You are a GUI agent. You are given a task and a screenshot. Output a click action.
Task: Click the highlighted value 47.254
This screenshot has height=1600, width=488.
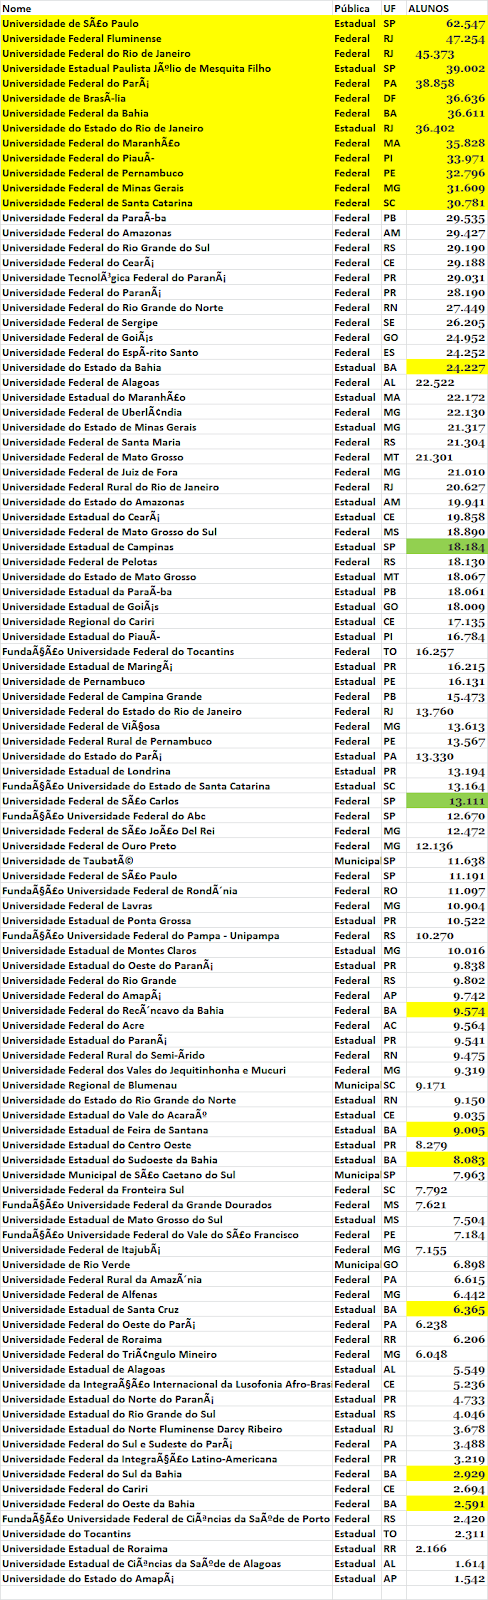click(x=465, y=38)
